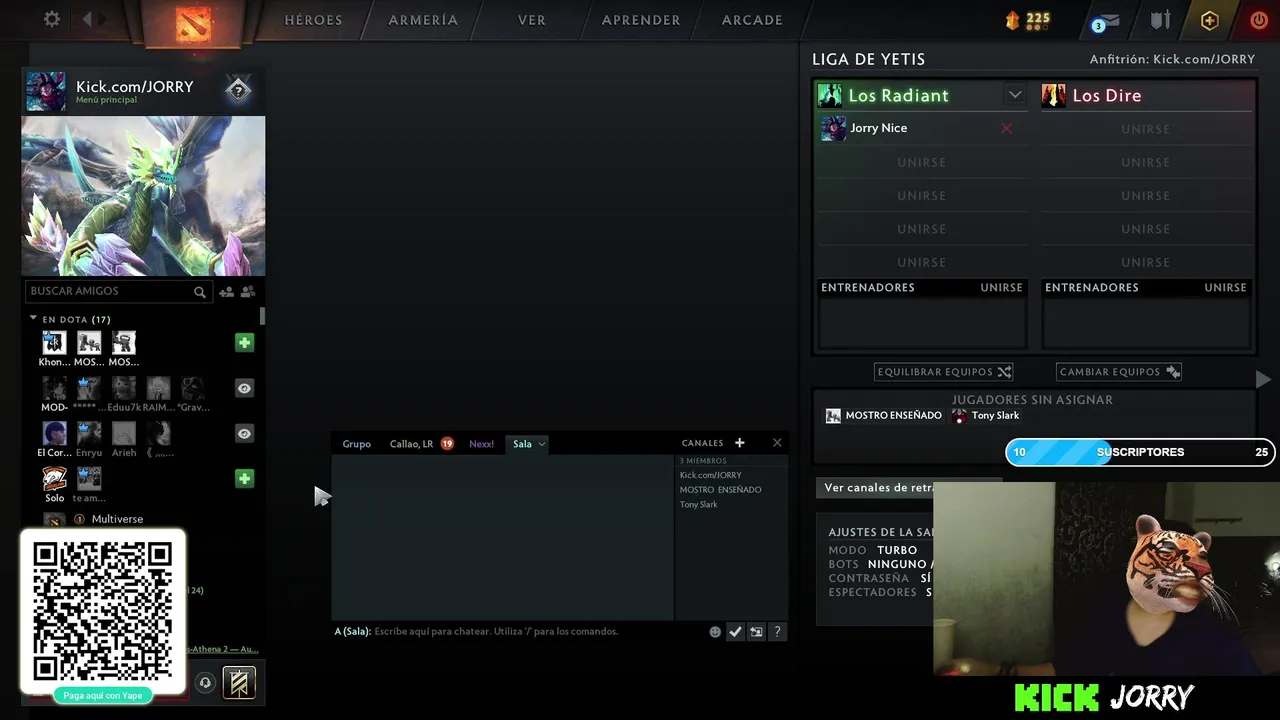Click the search magnifier in Buscar Amigos
The image size is (1280, 720).
[200, 292]
